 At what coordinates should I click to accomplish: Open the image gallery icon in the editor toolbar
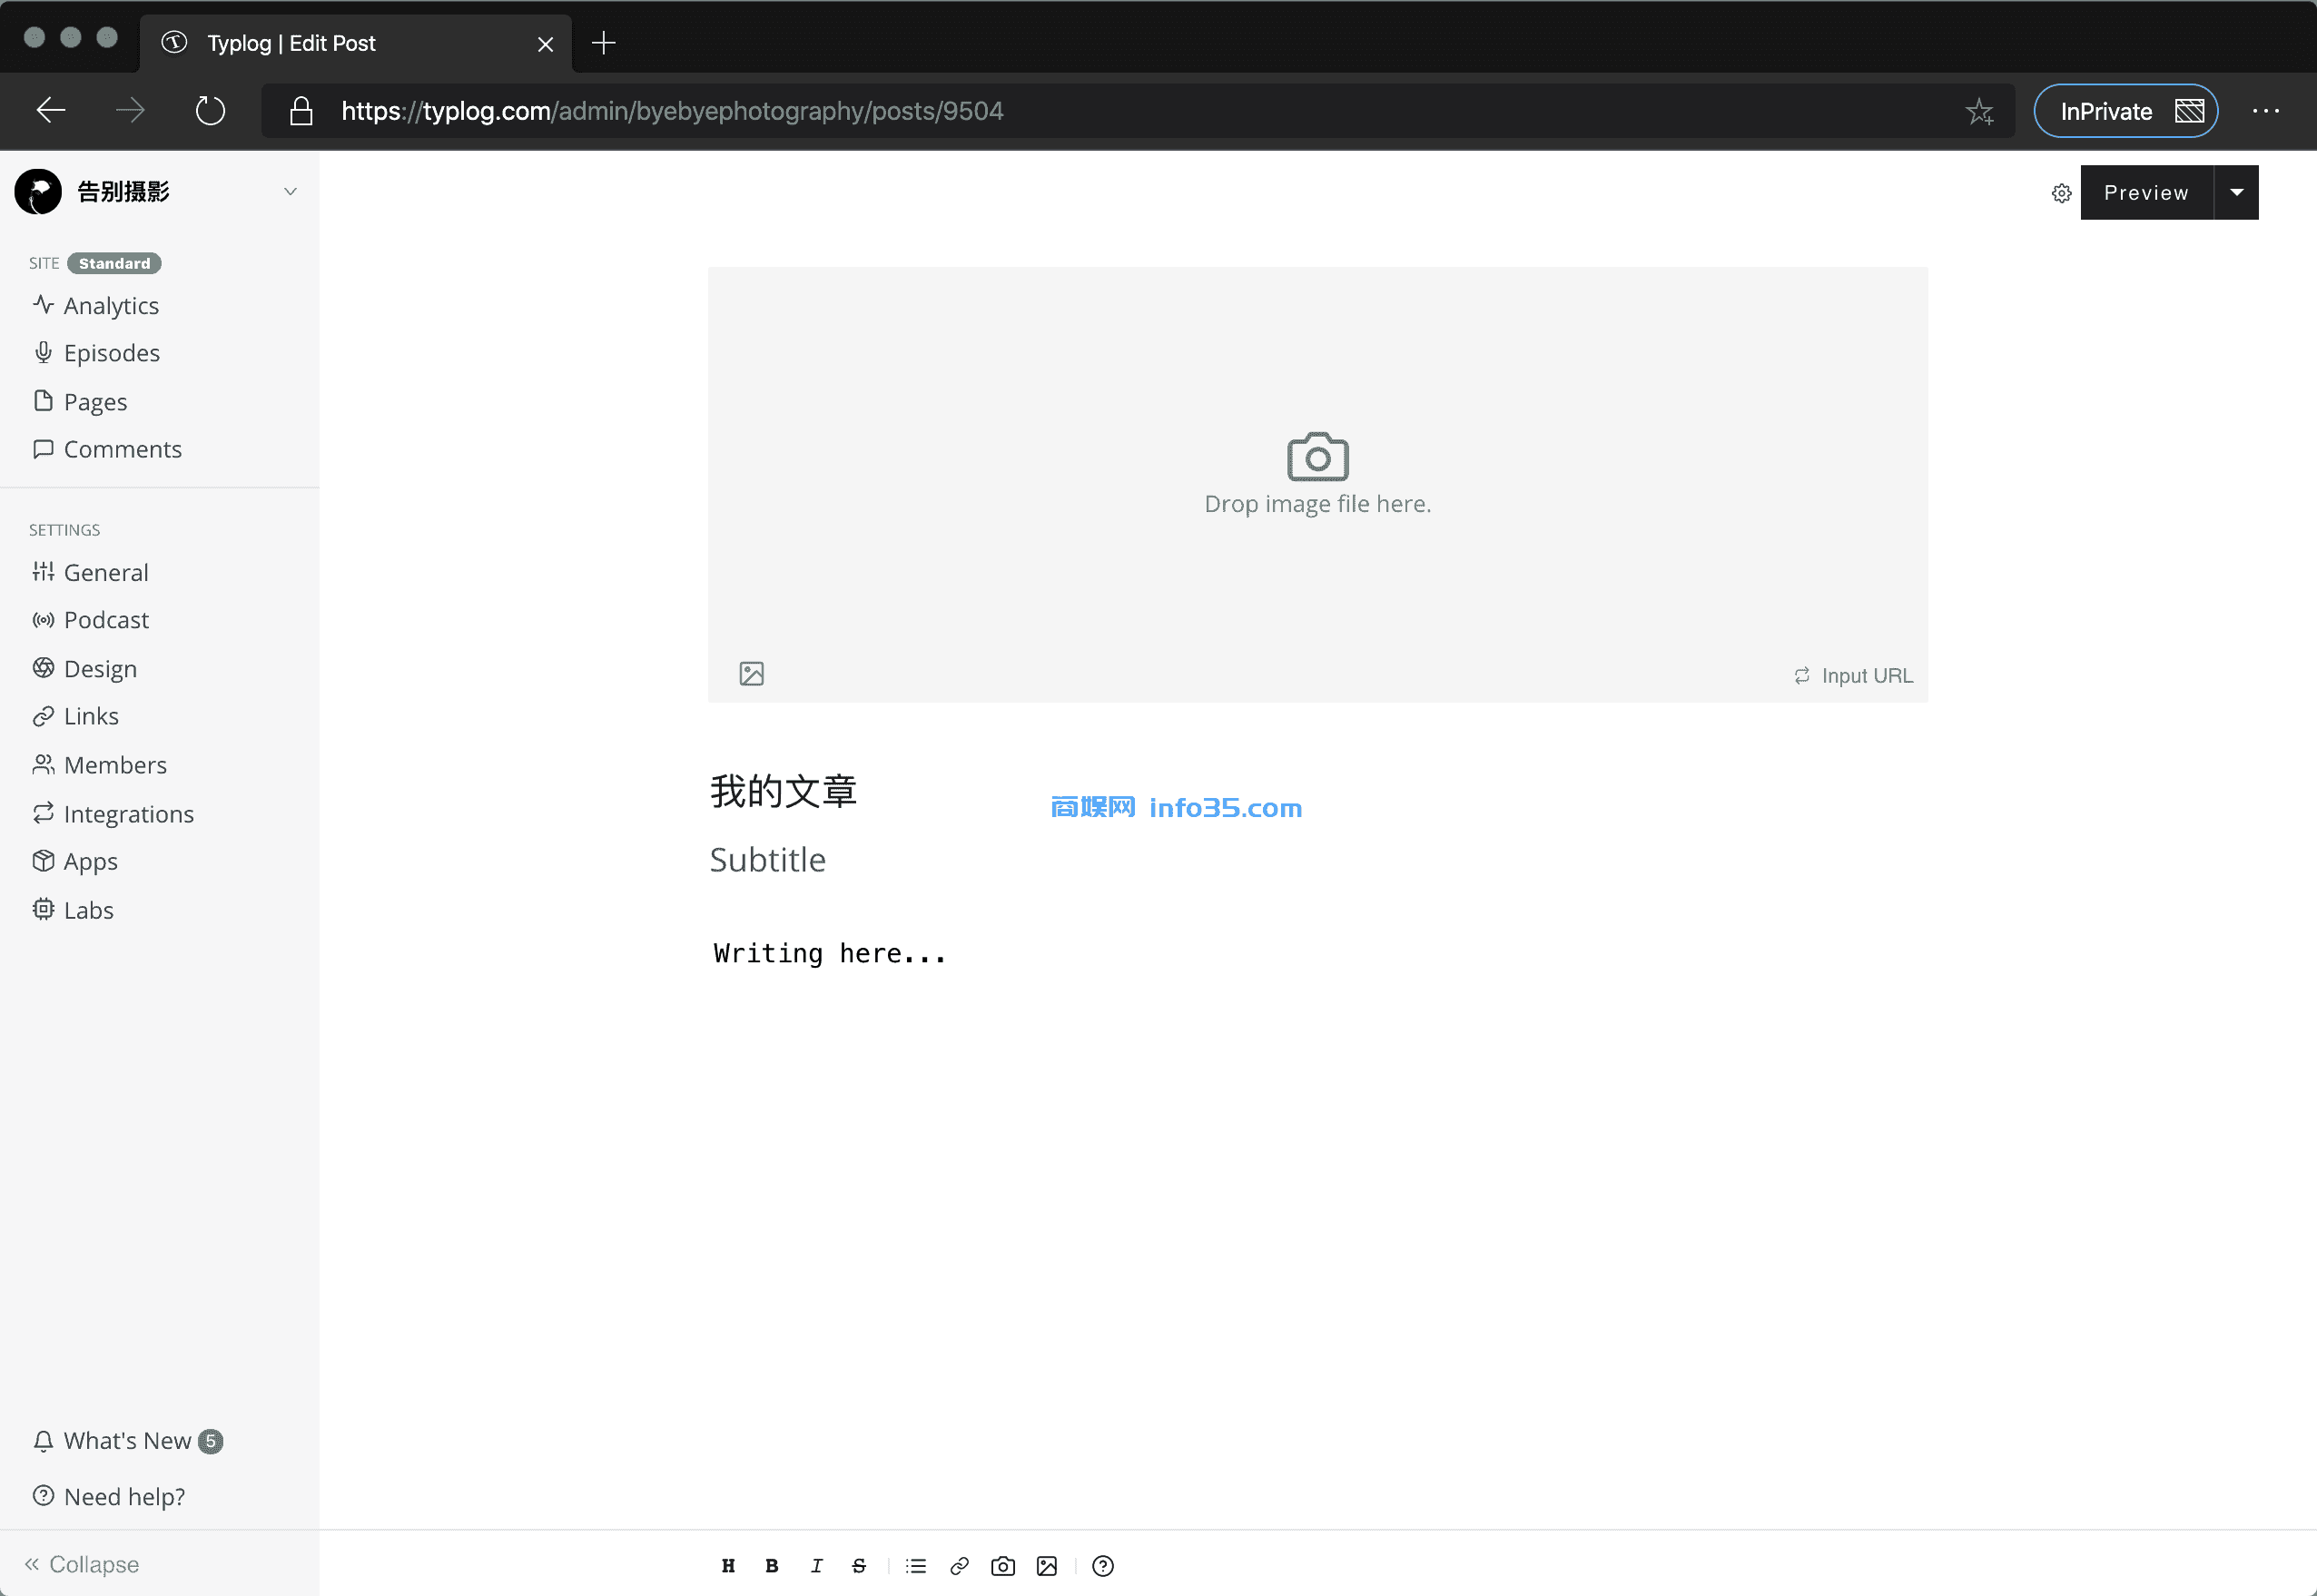coord(1047,1565)
